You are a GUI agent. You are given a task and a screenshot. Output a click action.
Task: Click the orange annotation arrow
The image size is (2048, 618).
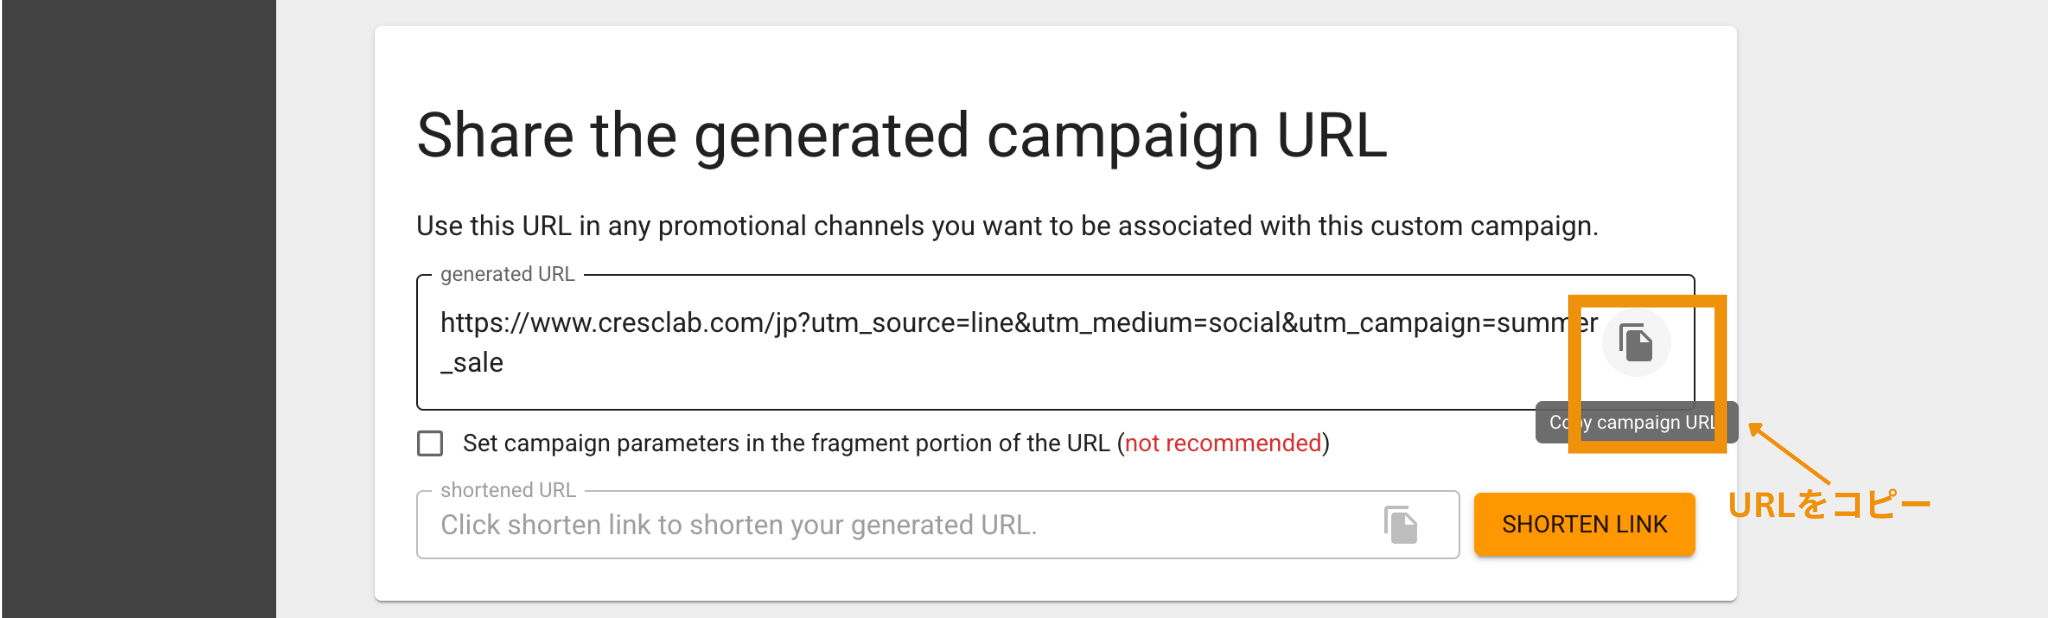coord(1790,454)
